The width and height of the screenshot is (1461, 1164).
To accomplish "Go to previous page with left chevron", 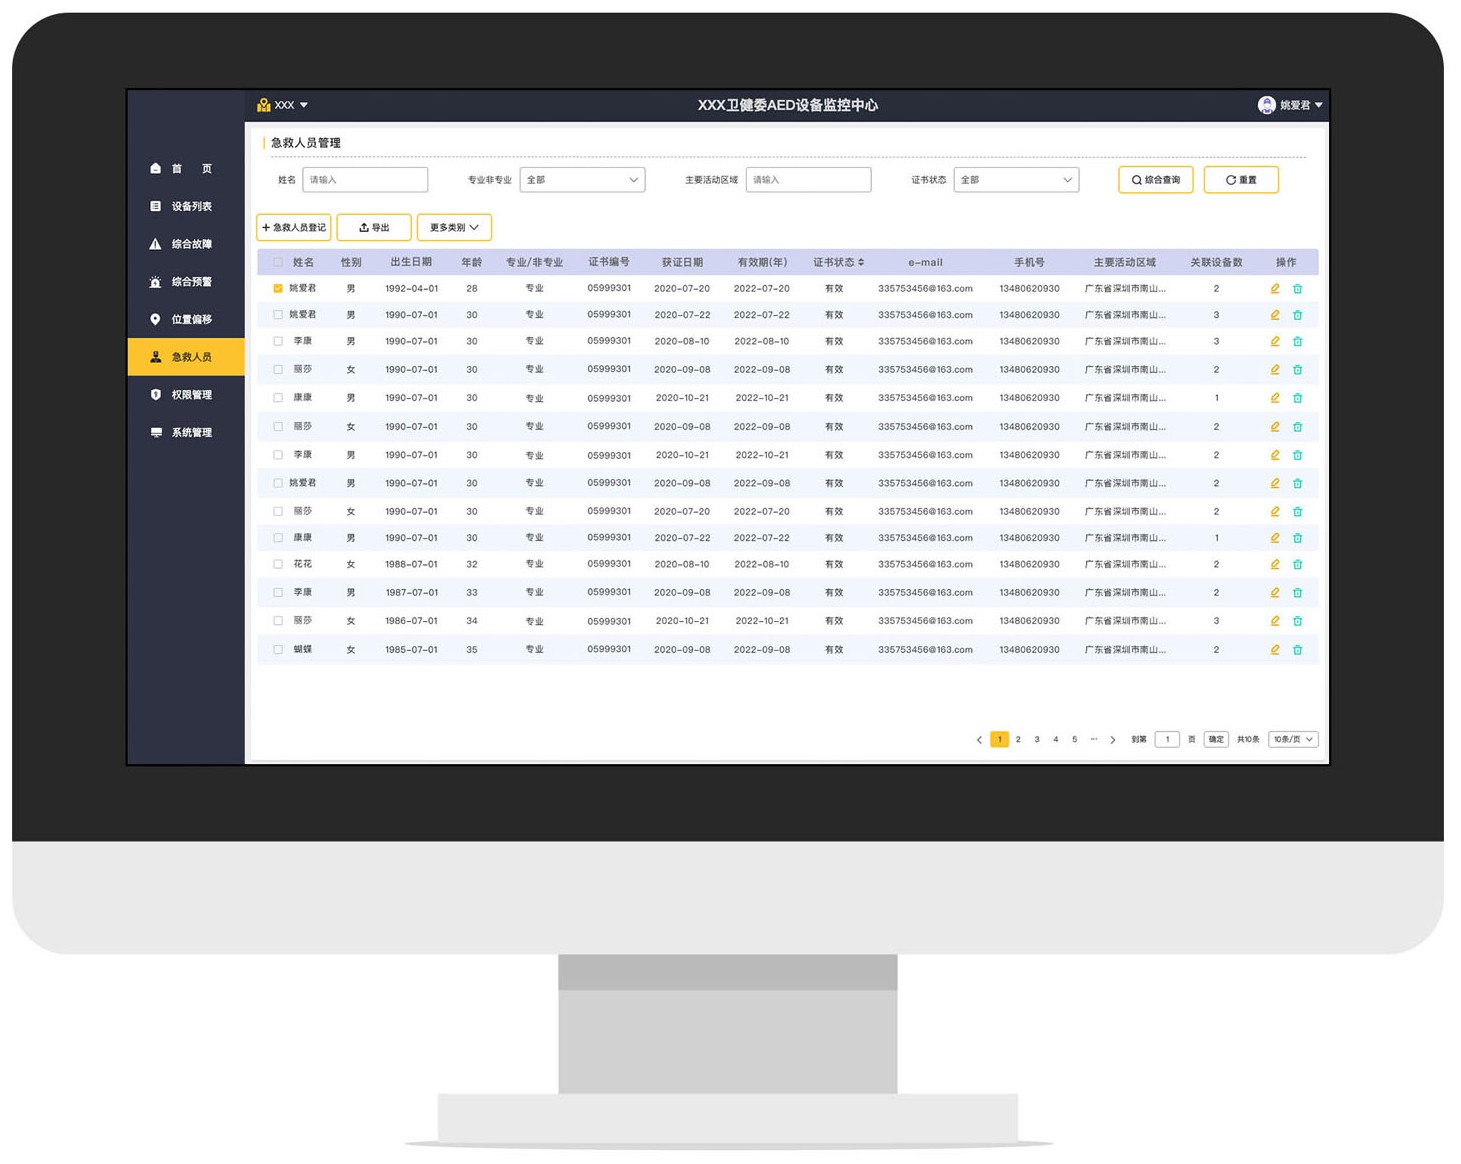I will 979,740.
